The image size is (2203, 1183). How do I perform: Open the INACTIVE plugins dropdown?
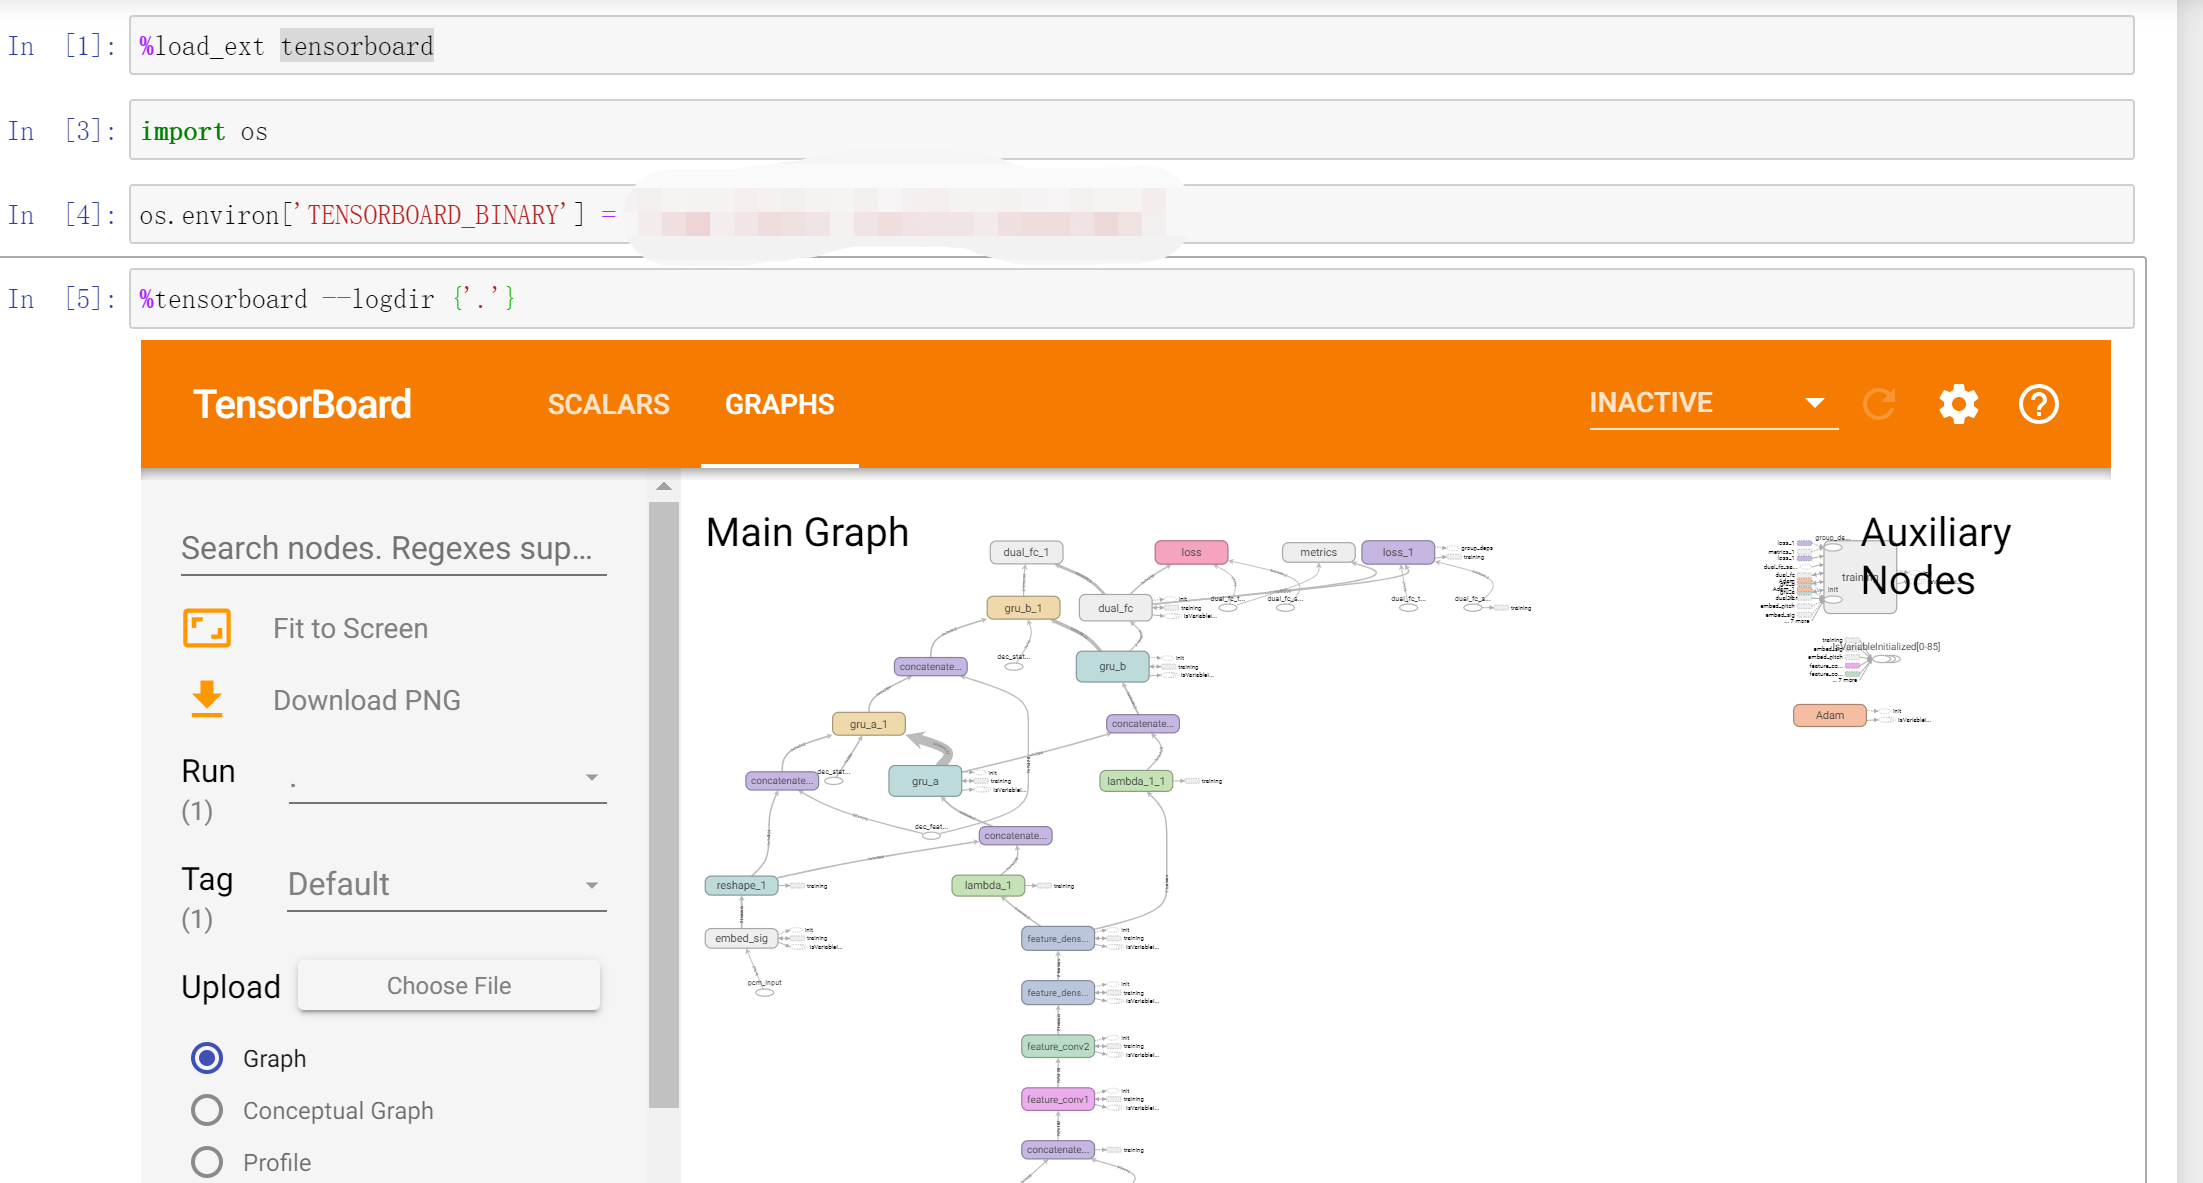tap(1712, 403)
